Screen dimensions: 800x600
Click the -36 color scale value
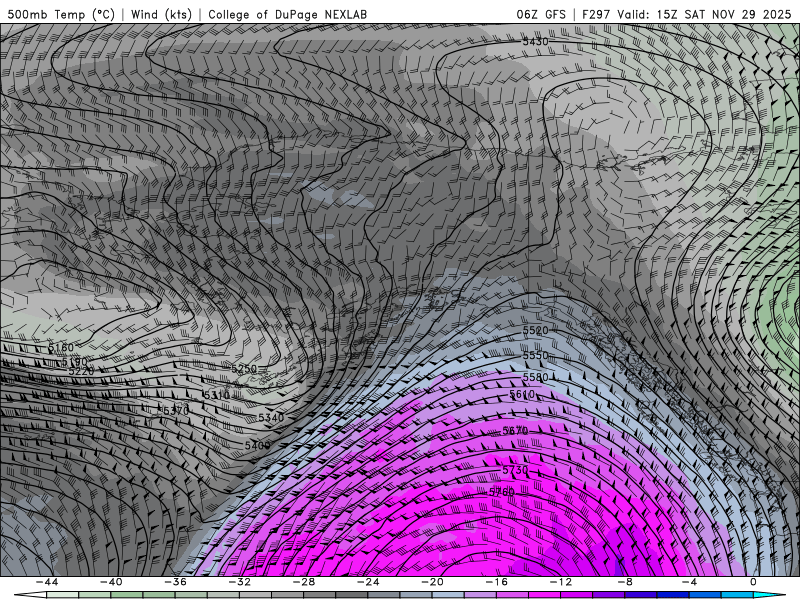(x=175, y=582)
